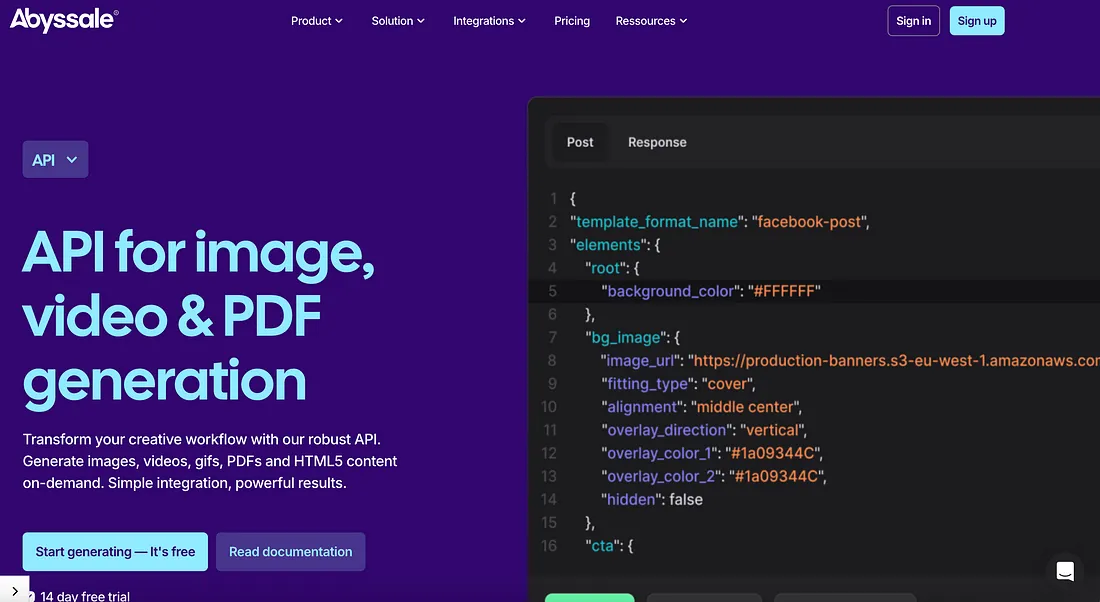This screenshot has height=602, width=1100.
Task: Open the chat widget icon
Action: [x=1065, y=571]
